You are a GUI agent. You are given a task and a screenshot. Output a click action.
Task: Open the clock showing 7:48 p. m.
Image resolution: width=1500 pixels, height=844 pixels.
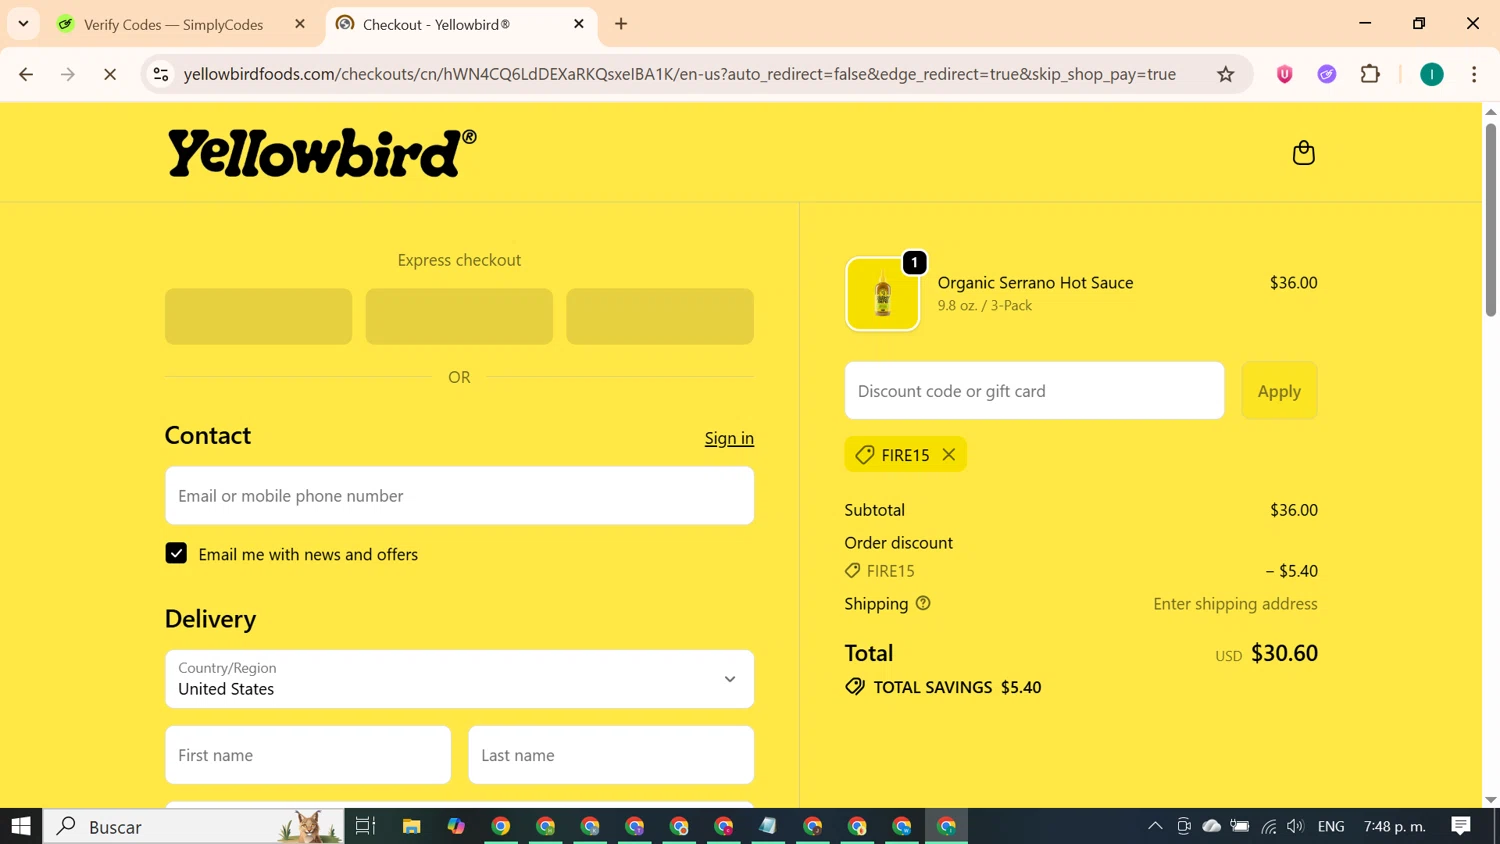(x=1395, y=826)
